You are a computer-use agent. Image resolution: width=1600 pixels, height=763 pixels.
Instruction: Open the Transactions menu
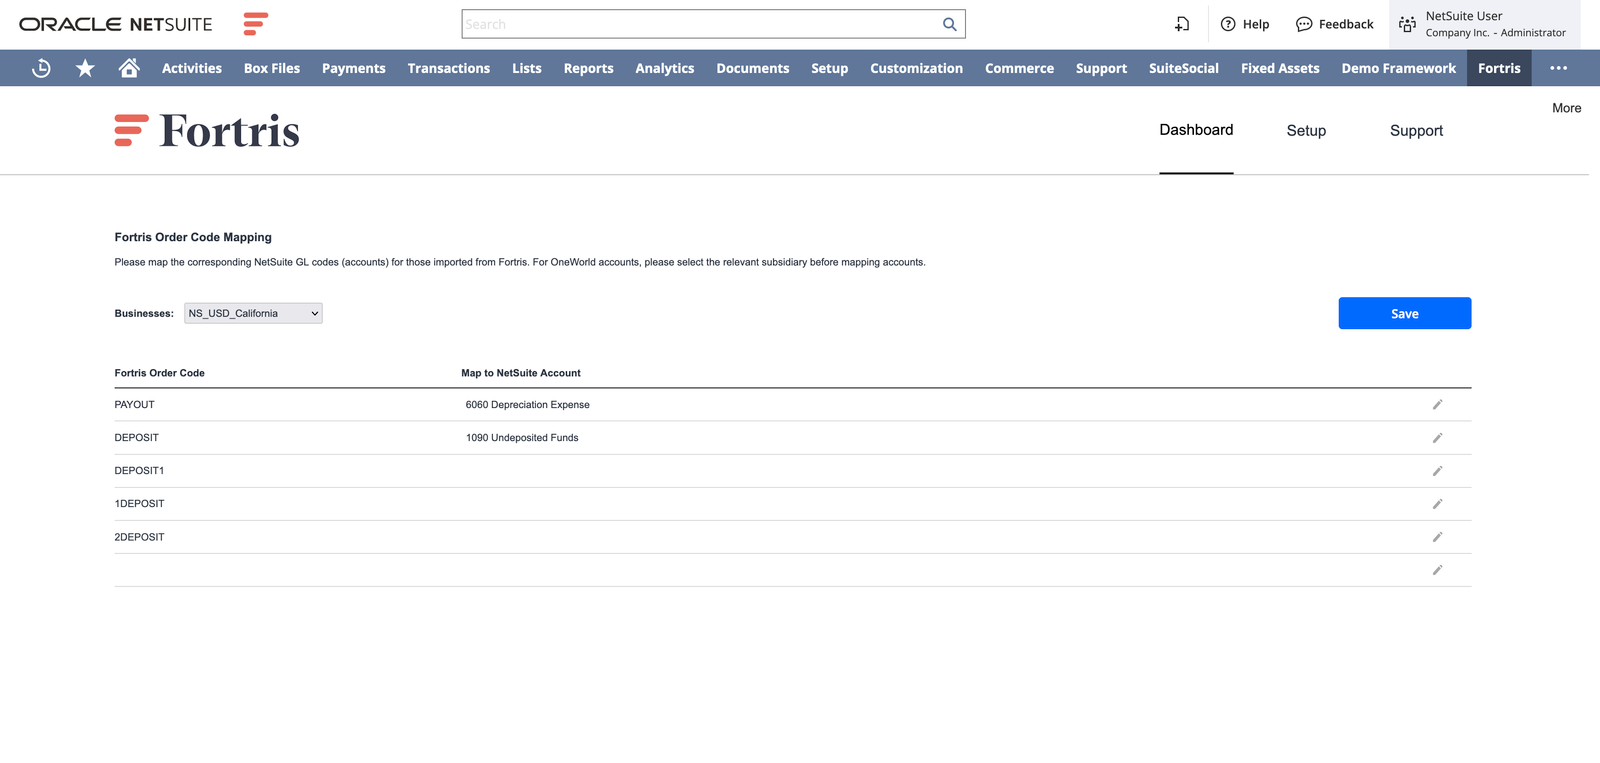449,68
